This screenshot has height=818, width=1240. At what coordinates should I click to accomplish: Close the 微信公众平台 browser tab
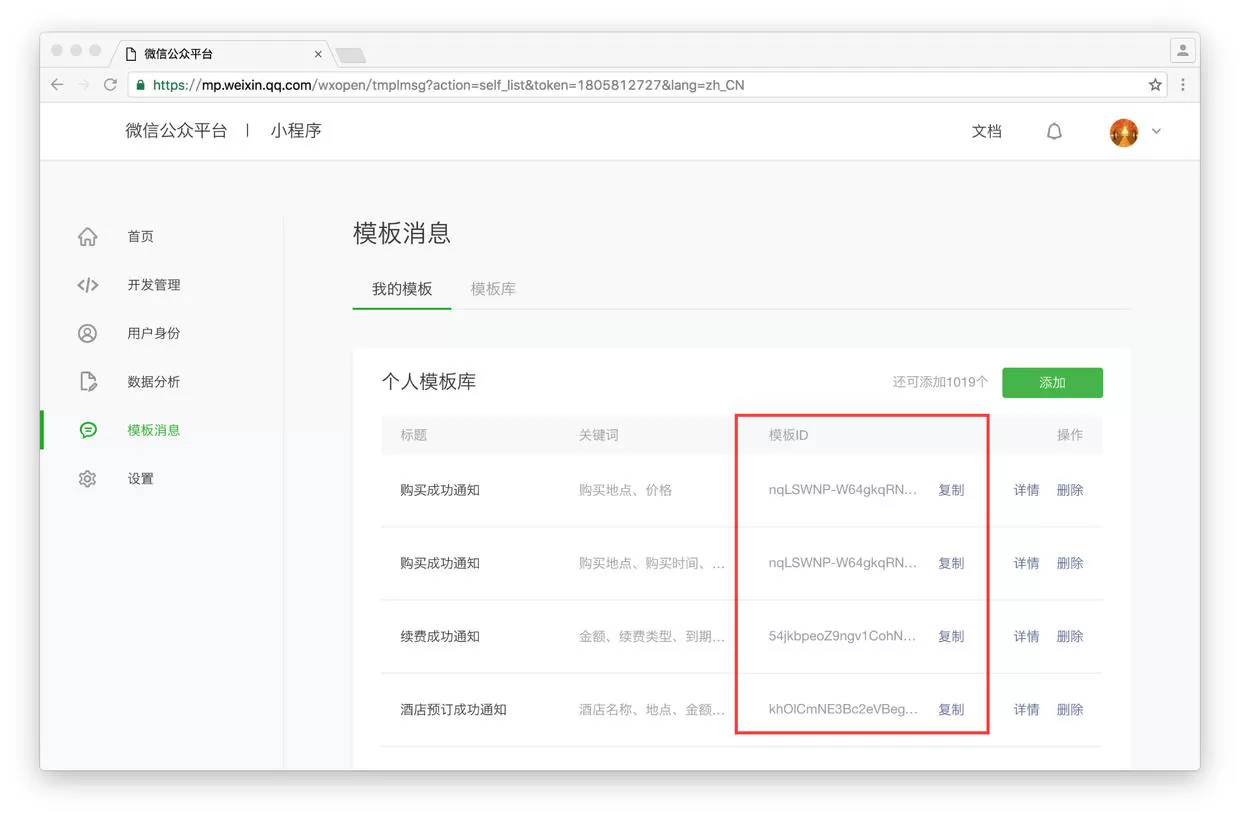coord(319,54)
